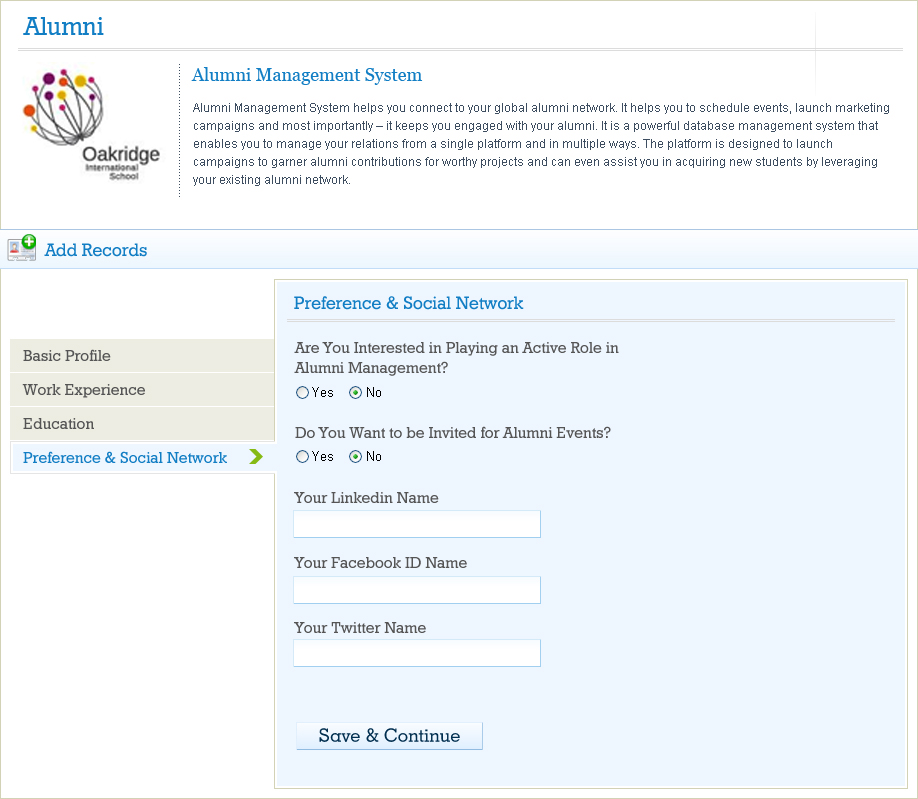Switch to the Work Experience section
Image resolution: width=918 pixels, height=799 pixels.
coord(84,390)
